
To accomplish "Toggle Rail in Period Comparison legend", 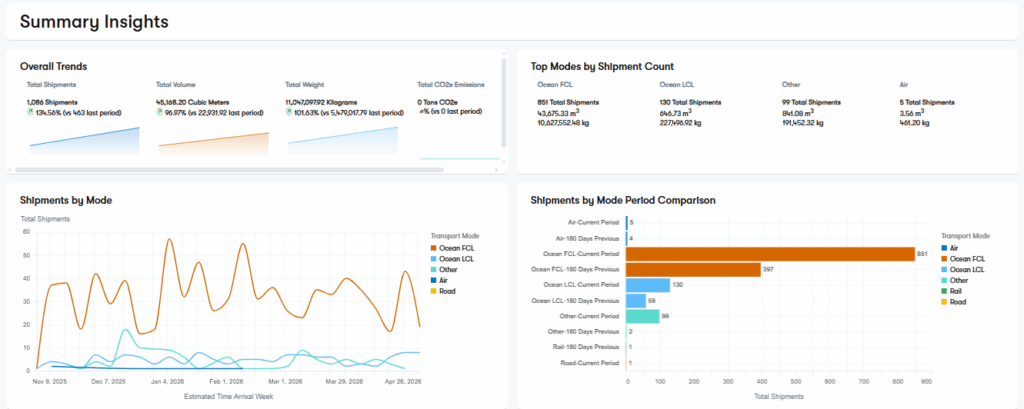I will coord(952,291).
